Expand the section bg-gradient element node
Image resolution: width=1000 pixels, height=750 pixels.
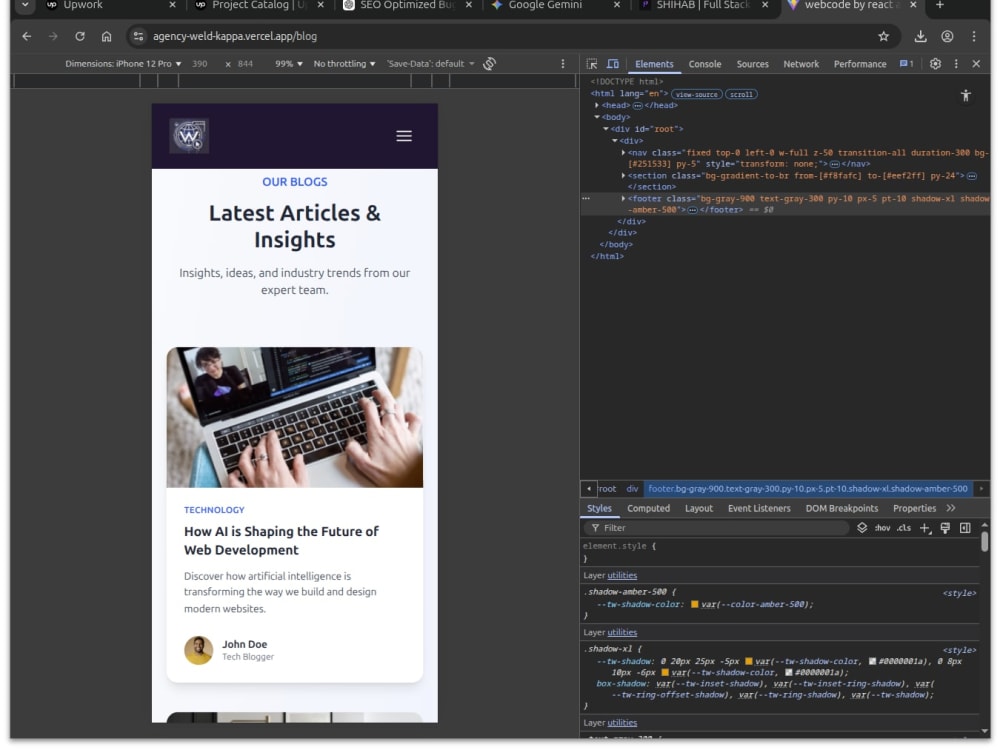coord(623,176)
